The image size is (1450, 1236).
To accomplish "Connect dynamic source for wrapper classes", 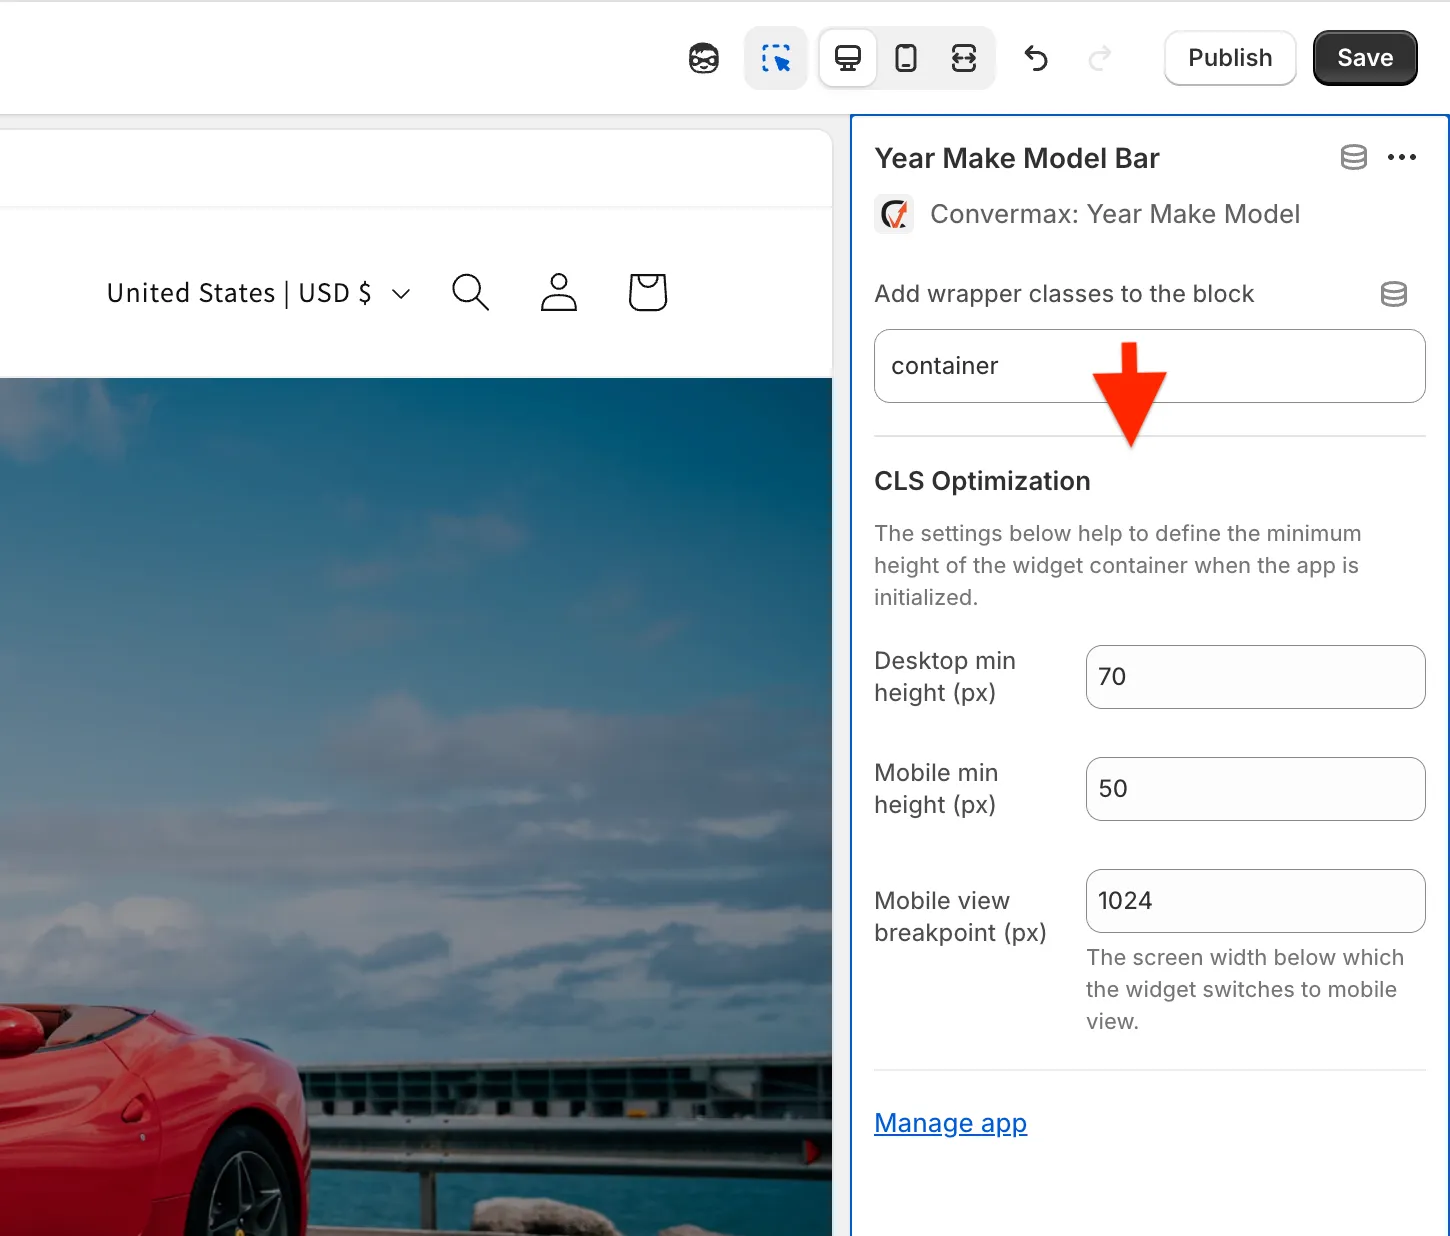I will tap(1393, 294).
